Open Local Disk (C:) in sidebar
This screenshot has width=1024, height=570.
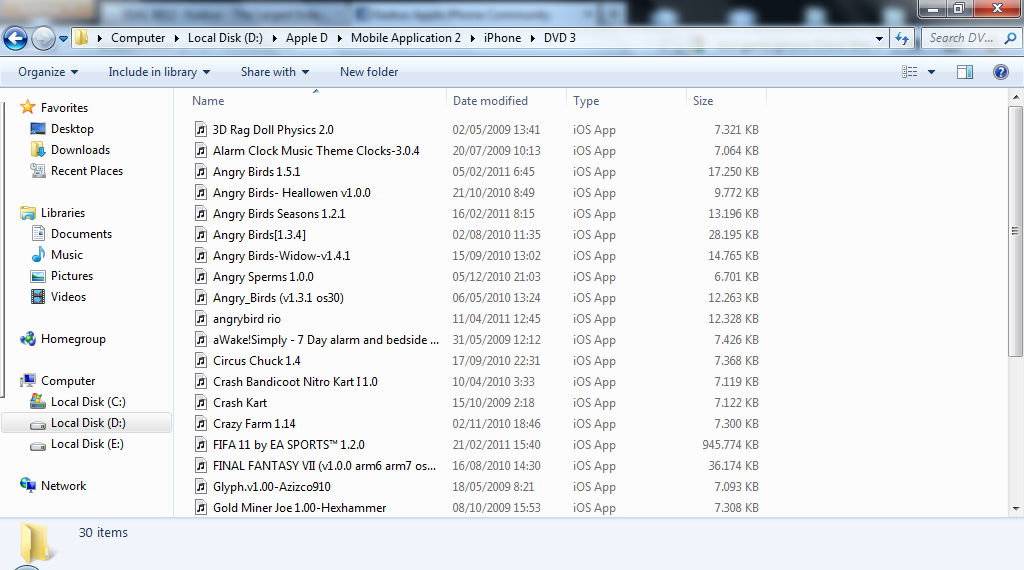[x=88, y=402]
